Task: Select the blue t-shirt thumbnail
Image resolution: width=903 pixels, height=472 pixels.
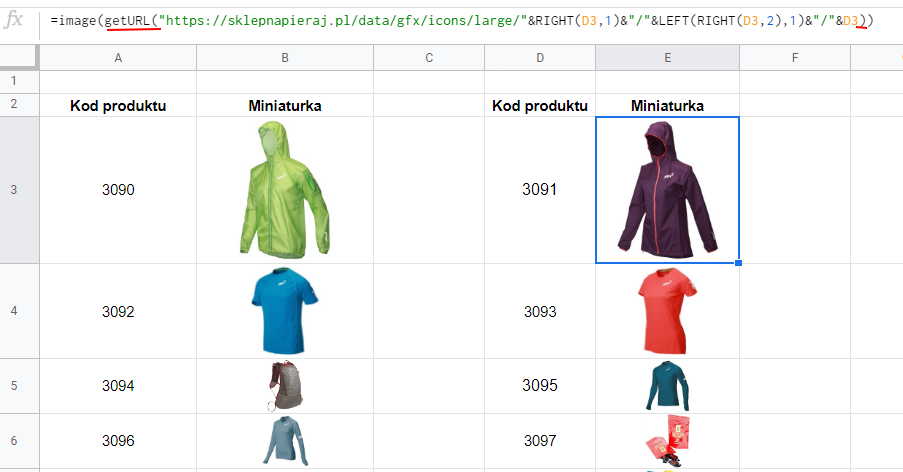Action: (285, 311)
